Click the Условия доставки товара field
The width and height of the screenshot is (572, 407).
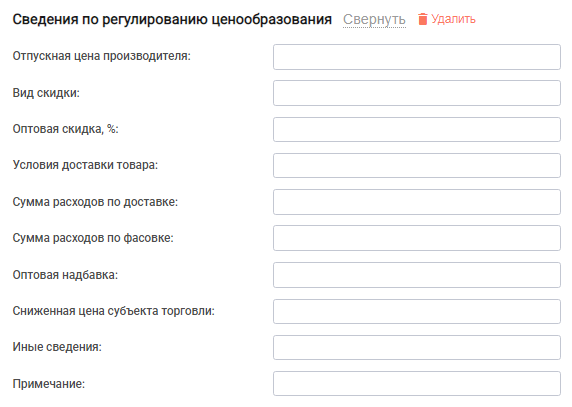417,166
